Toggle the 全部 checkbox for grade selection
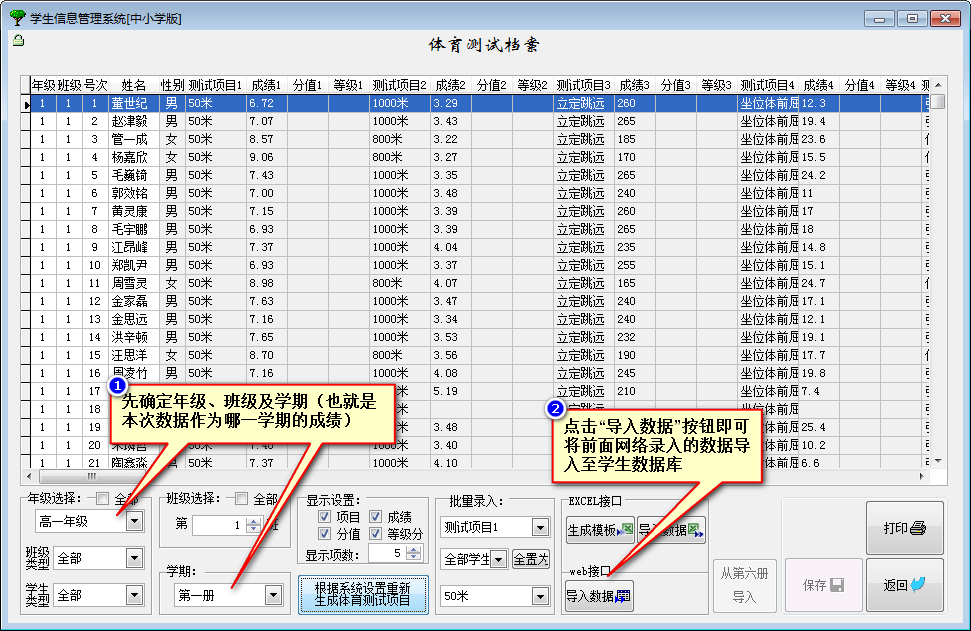This screenshot has width=971, height=631. click(102, 499)
